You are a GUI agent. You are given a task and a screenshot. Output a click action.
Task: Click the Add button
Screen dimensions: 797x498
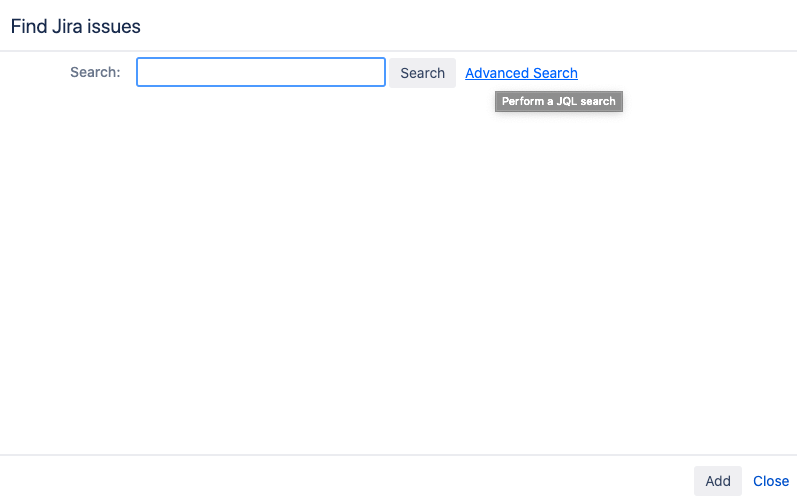(x=718, y=481)
